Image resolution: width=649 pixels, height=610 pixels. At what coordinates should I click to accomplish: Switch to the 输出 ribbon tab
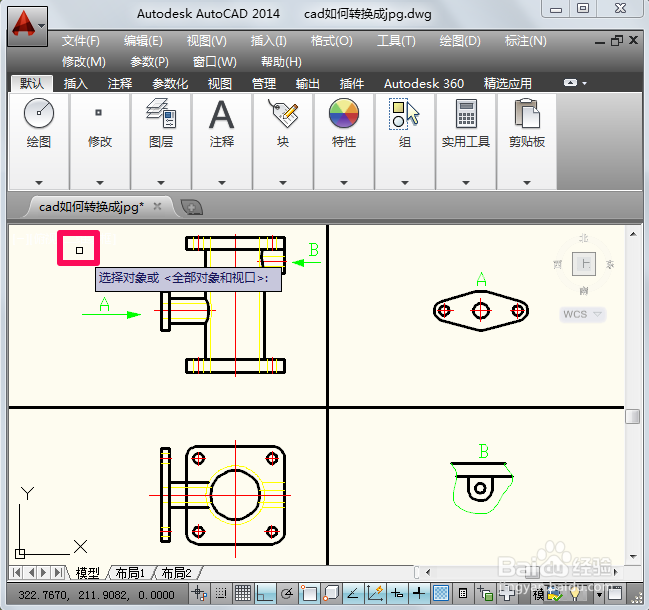(308, 84)
